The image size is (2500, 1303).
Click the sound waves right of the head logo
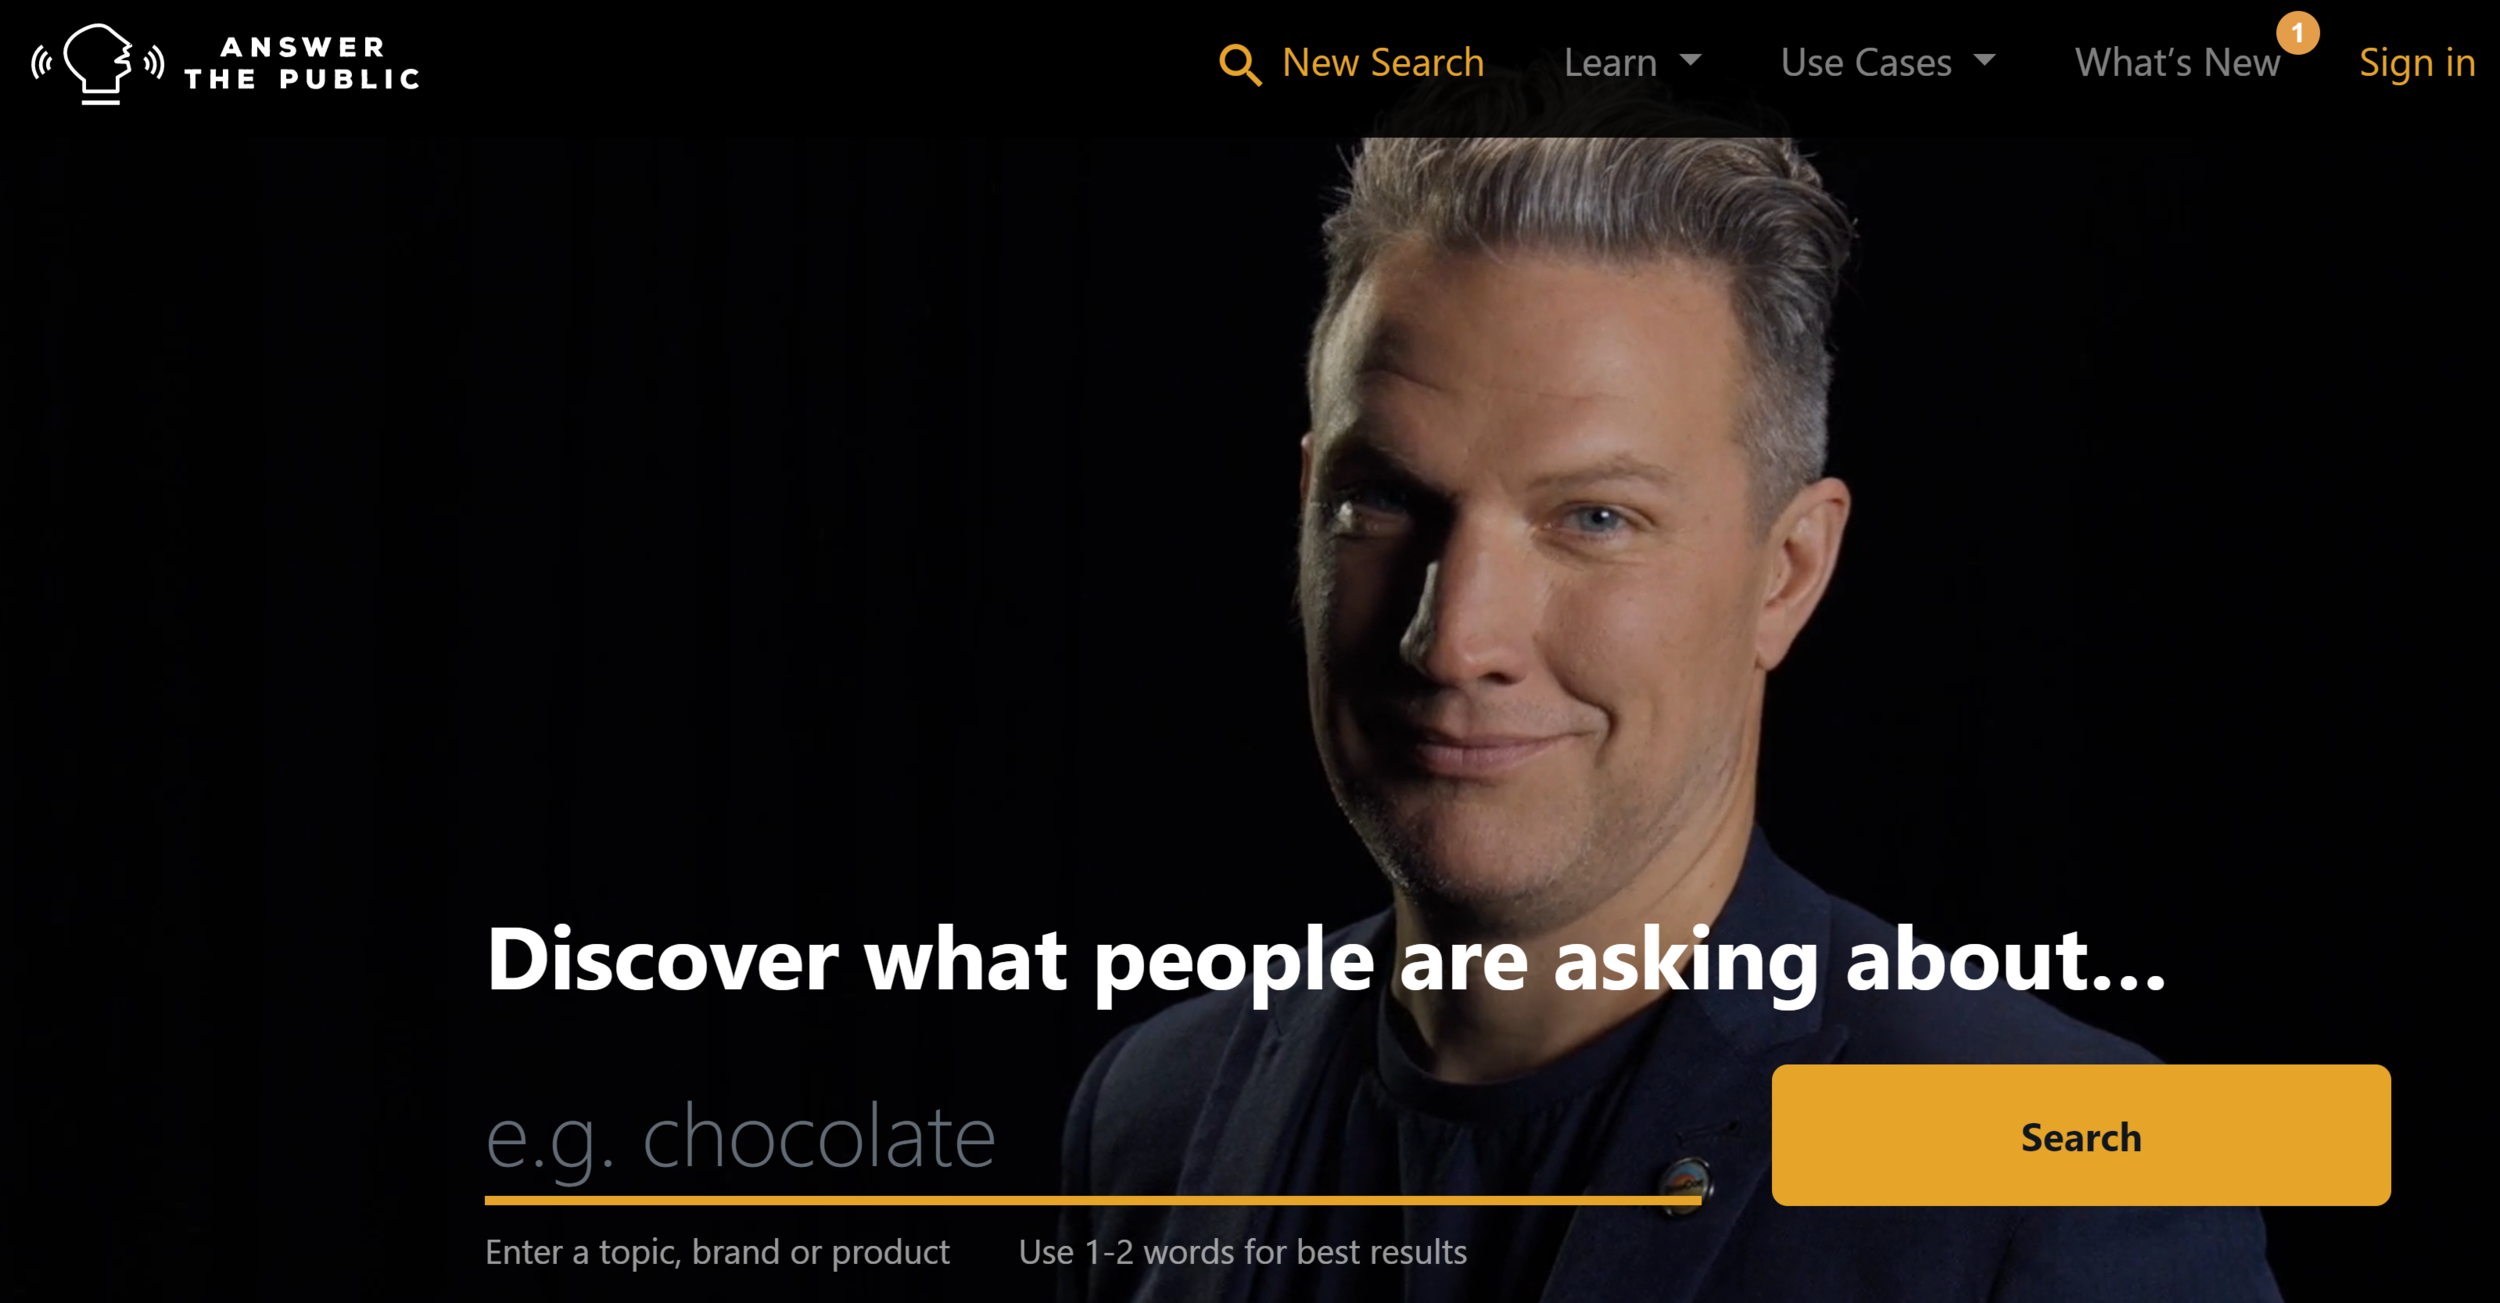(x=153, y=63)
